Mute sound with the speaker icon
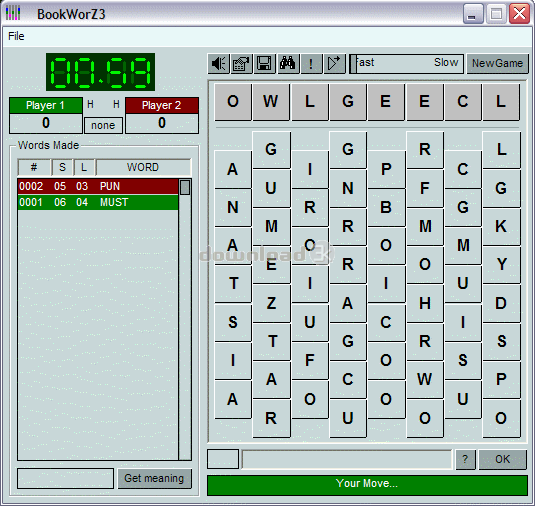This screenshot has height=506, width=535. (219, 63)
